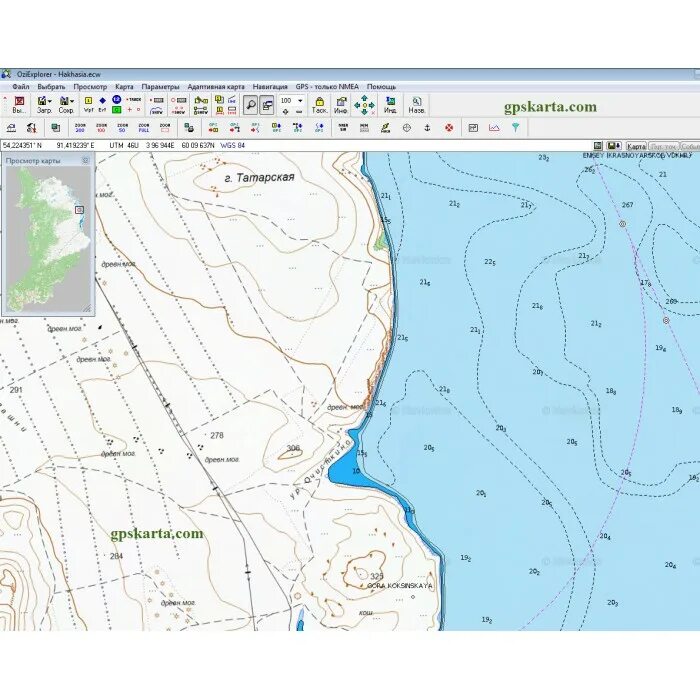Select the yellow Waypoint tool
700x700 pixels.
pyautogui.click(x=89, y=100)
